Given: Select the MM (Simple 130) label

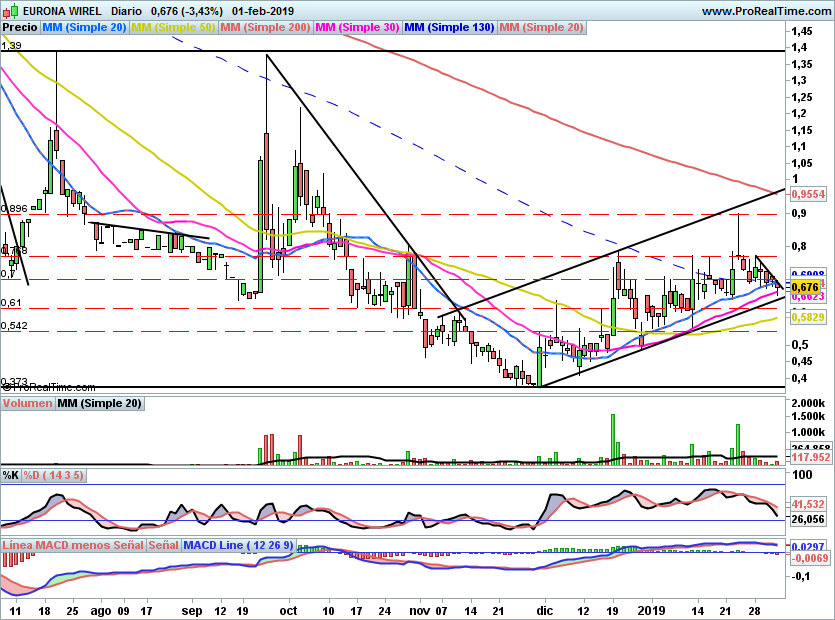Looking at the screenshot, I should tap(449, 28).
